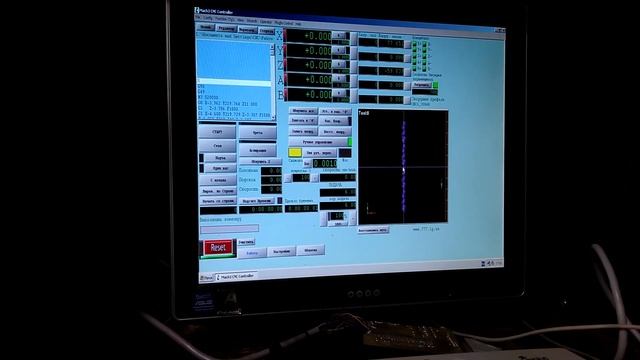640x360 pixels.
Task: Toggle the button beside green LED under axis LEDs
Action: [422, 85]
